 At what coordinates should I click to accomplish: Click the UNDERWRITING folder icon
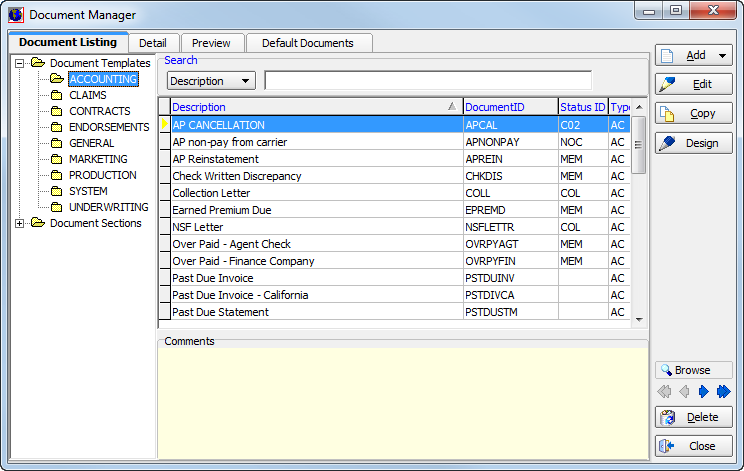tap(57, 207)
